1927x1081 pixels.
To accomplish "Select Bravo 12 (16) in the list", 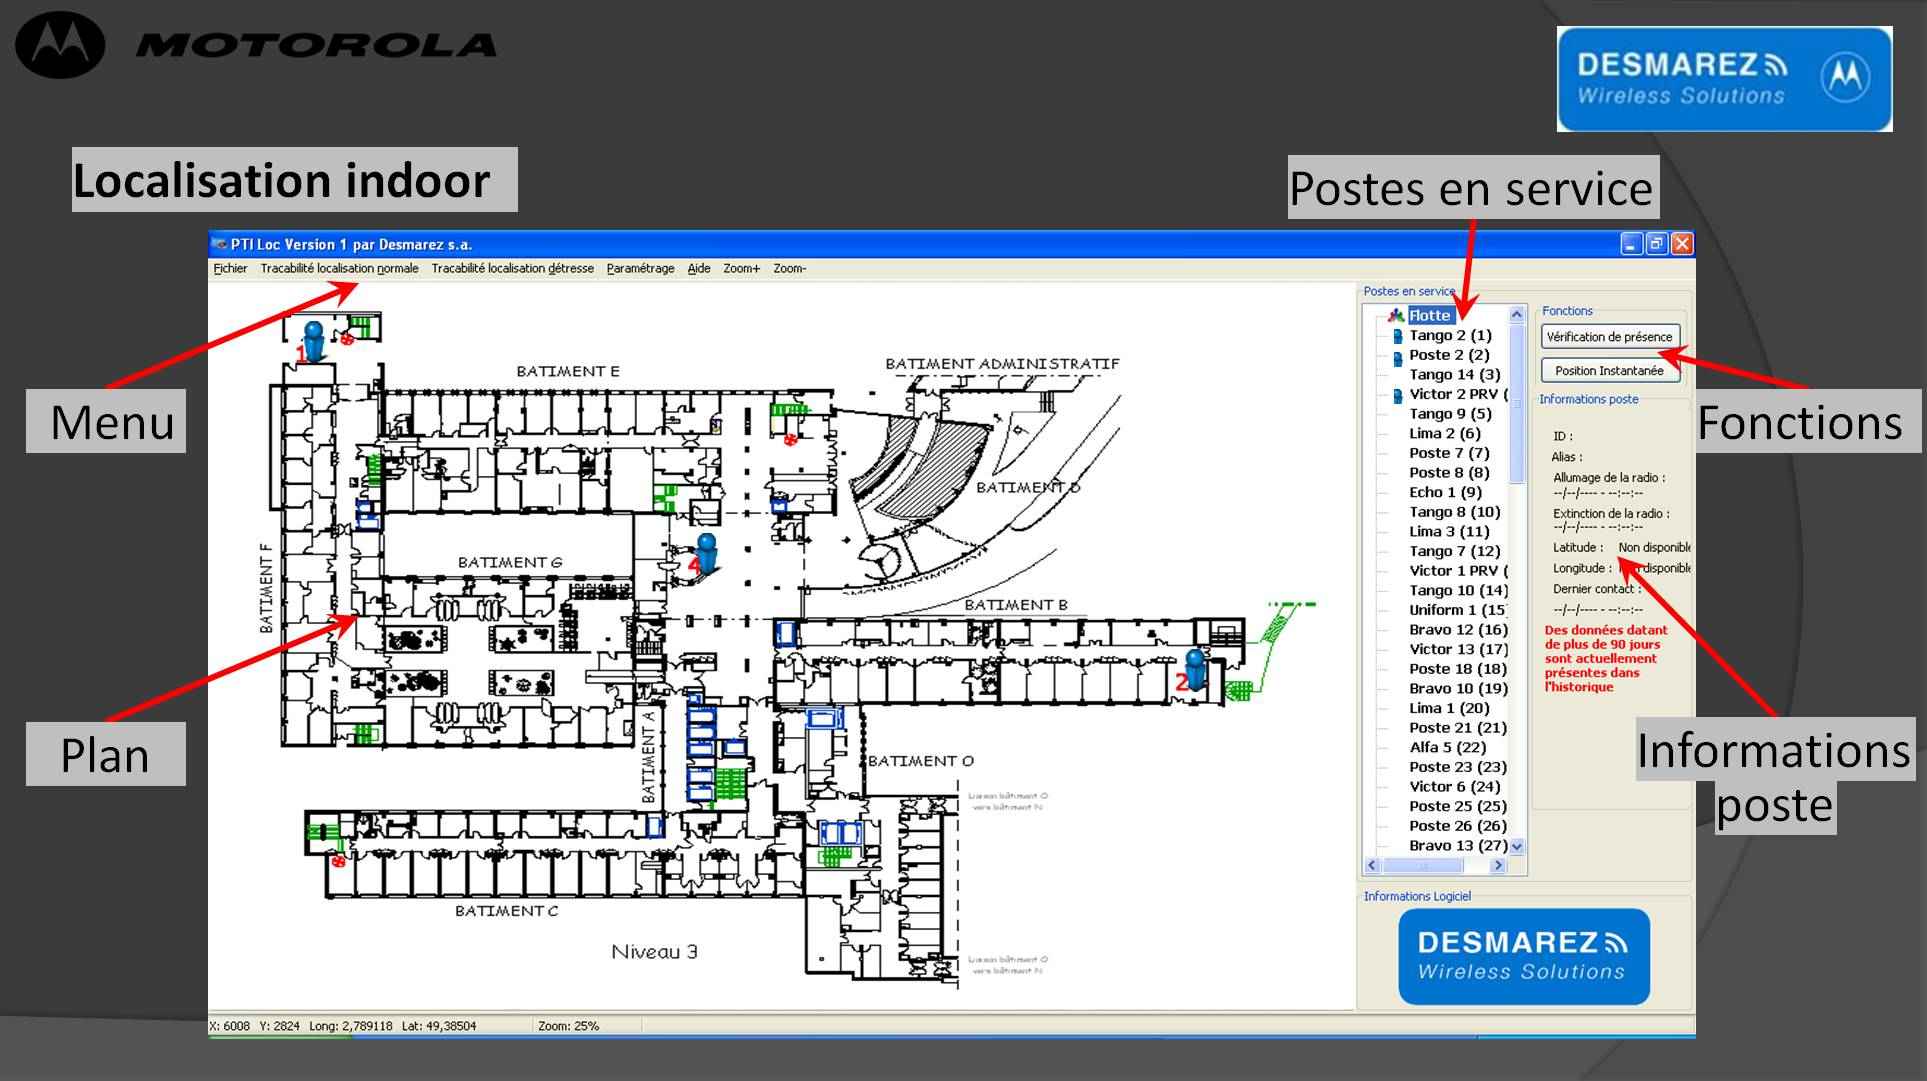I will point(1457,630).
